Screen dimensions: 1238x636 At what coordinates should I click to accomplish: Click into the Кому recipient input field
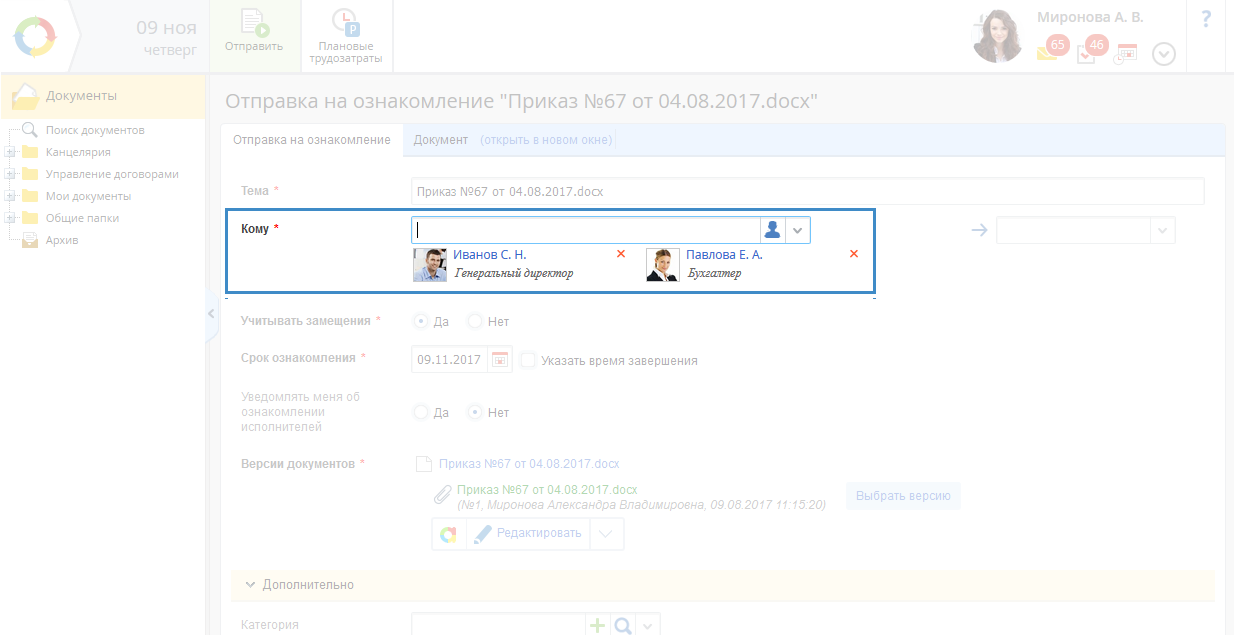coord(585,230)
